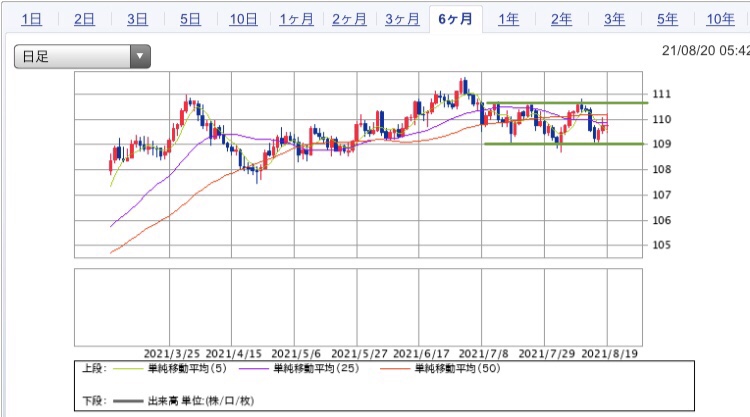Open the 3日 chart range
Screen dimensions: 750x417
(137, 19)
